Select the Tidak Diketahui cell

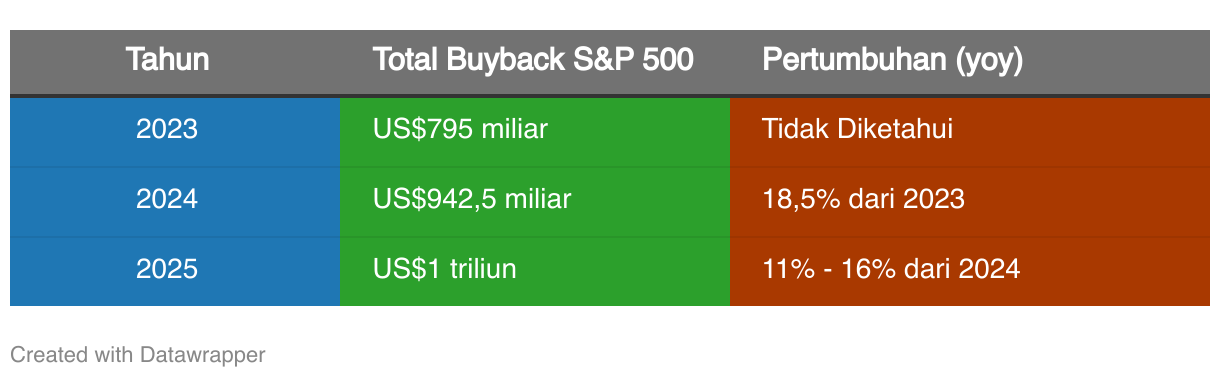click(970, 130)
